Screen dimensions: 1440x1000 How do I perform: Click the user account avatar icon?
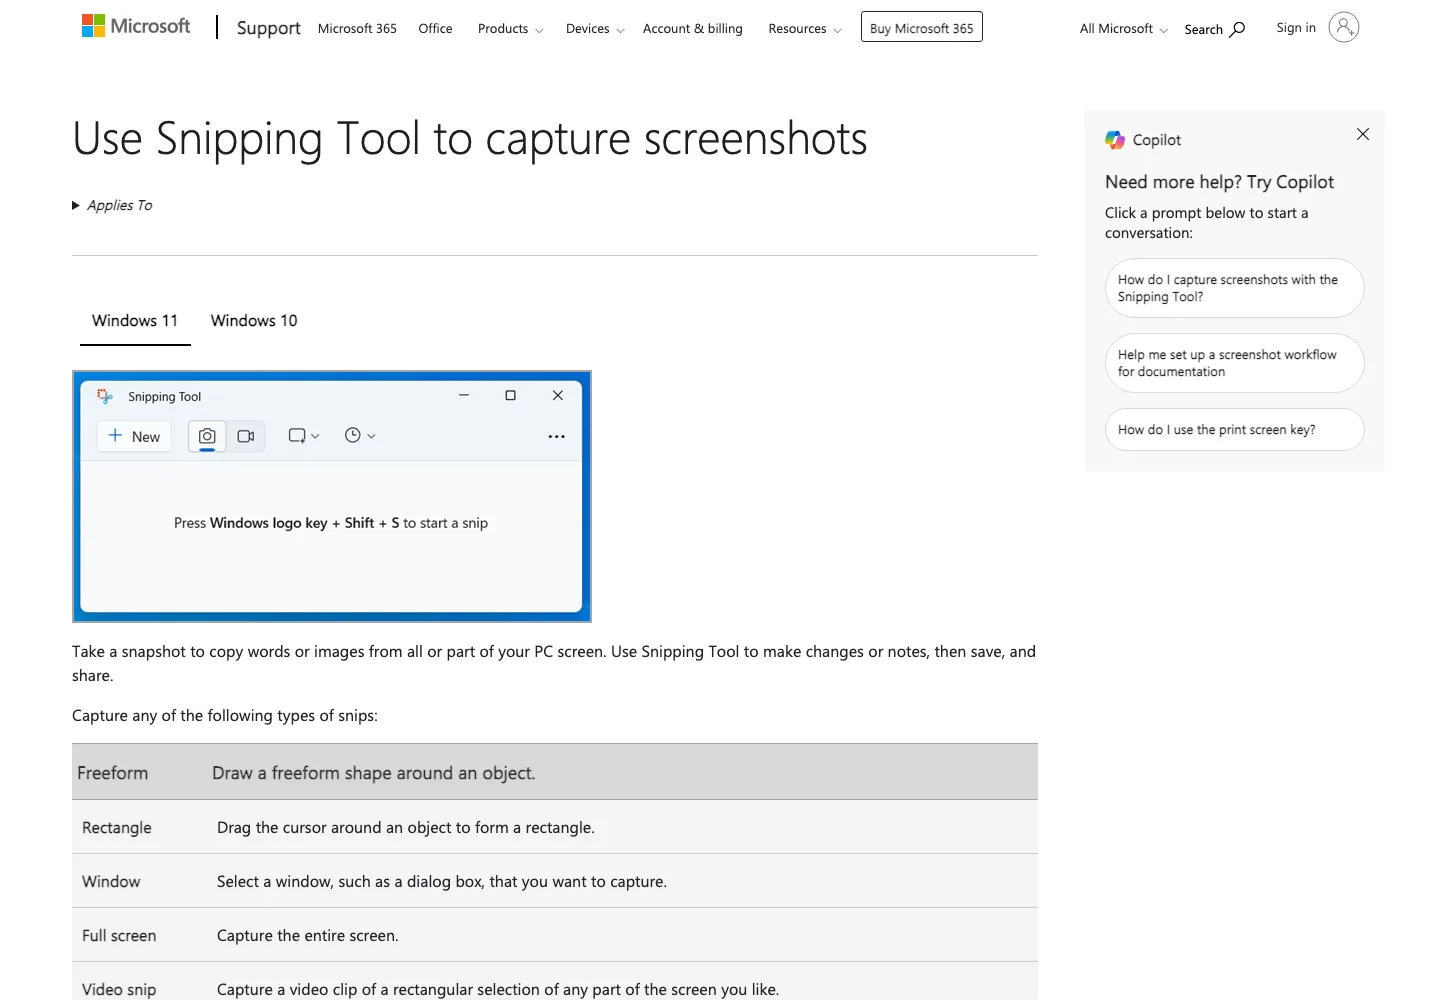point(1344,27)
